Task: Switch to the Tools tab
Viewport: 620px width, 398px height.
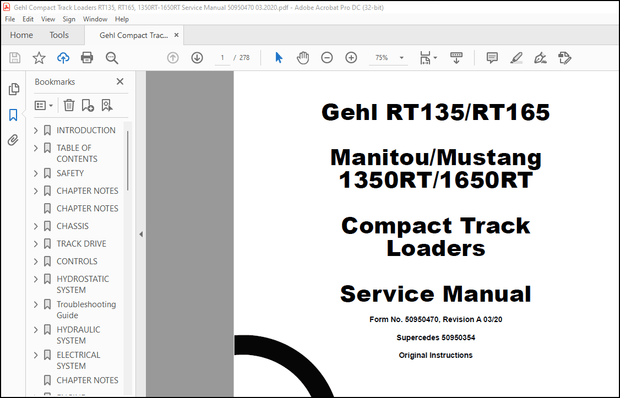Action: (59, 35)
